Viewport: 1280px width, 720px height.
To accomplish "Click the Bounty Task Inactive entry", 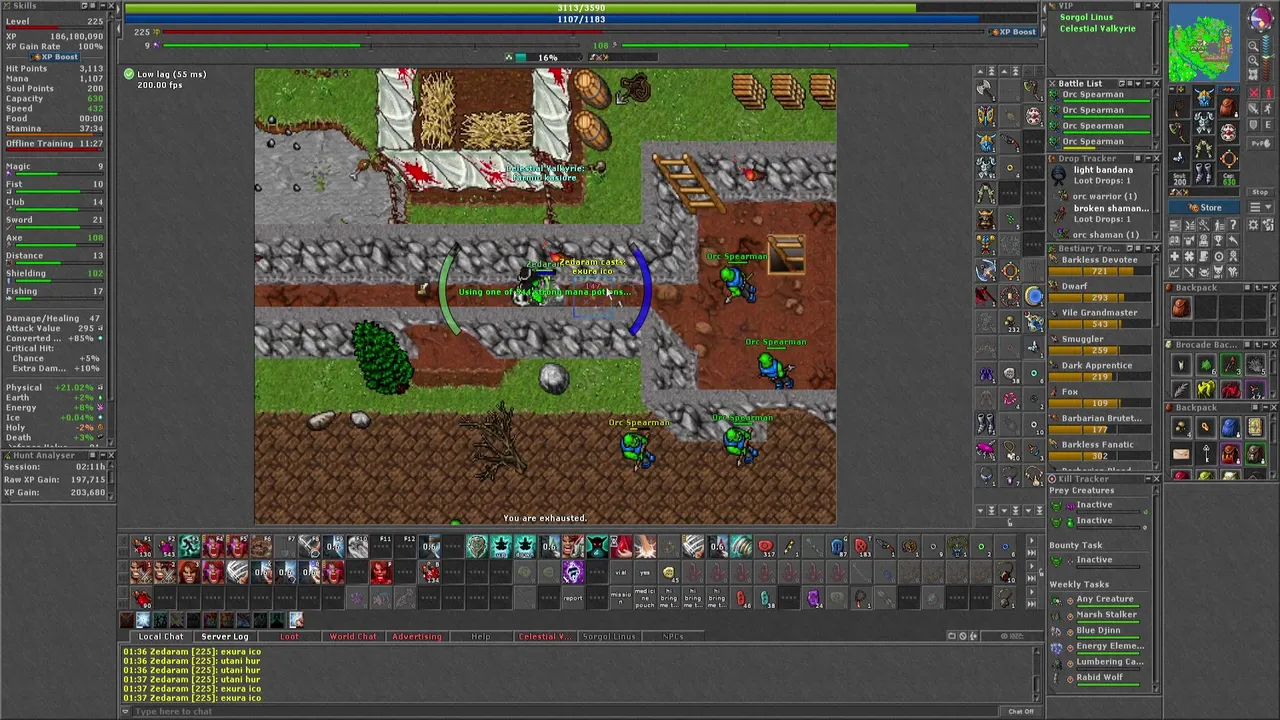I will coord(1094,560).
